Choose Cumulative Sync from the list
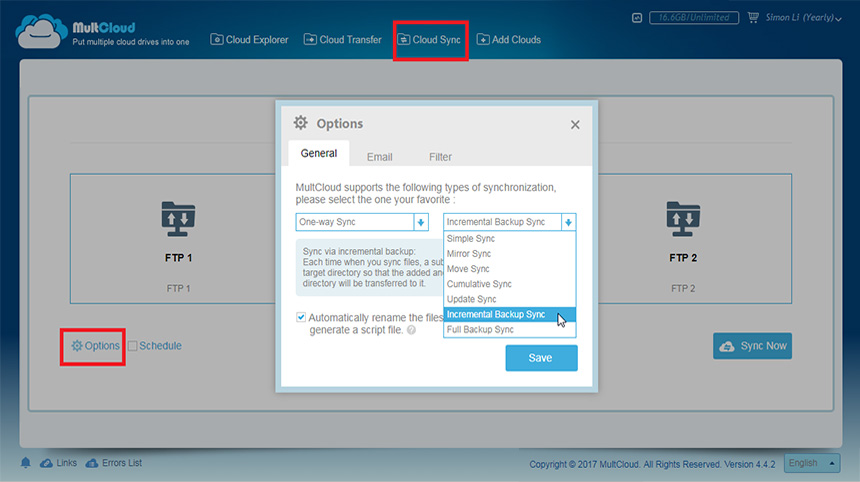Screen dimensions: 860x482 (510, 284)
